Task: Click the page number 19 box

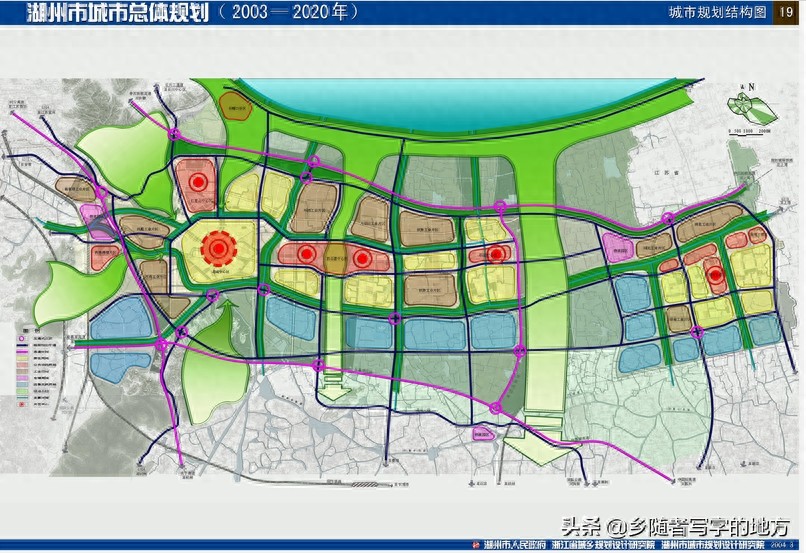Action: click(x=788, y=12)
